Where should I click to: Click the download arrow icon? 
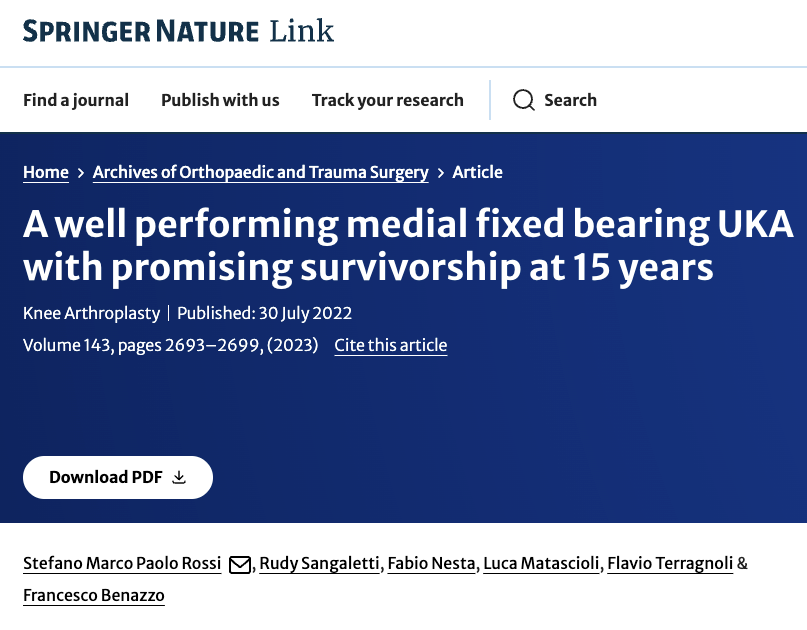coord(179,478)
